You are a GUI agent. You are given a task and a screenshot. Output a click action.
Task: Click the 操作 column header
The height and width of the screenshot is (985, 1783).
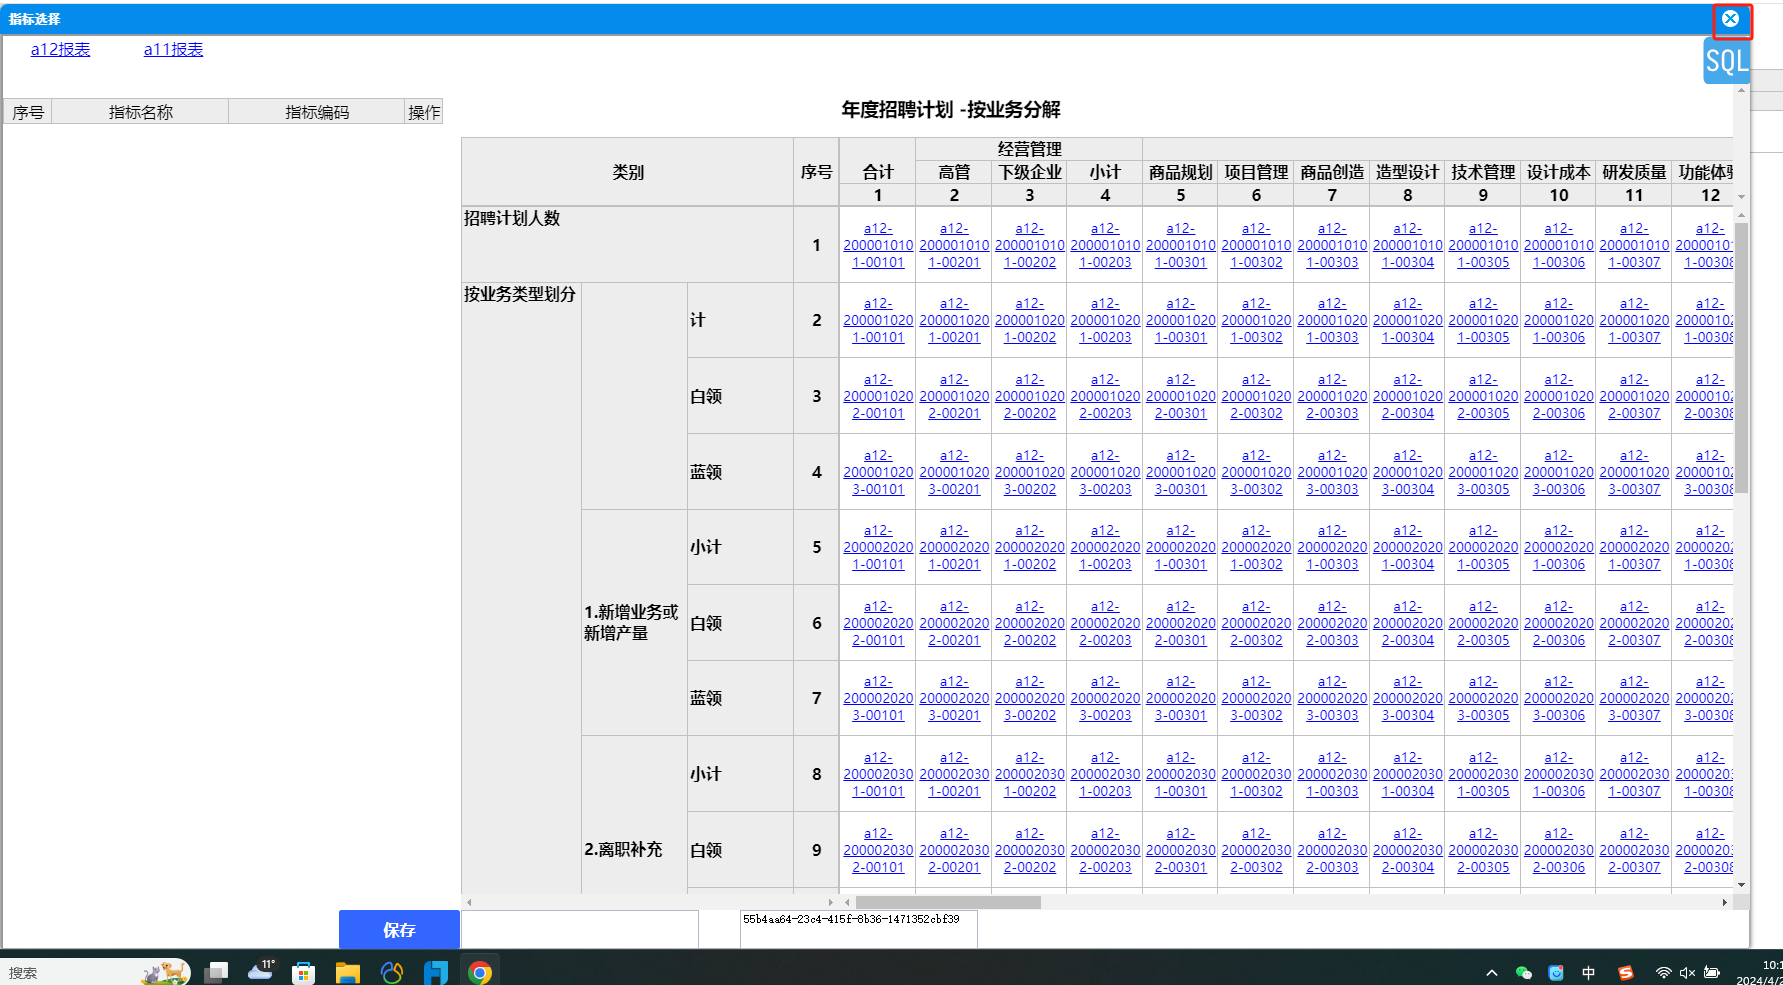tap(424, 112)
